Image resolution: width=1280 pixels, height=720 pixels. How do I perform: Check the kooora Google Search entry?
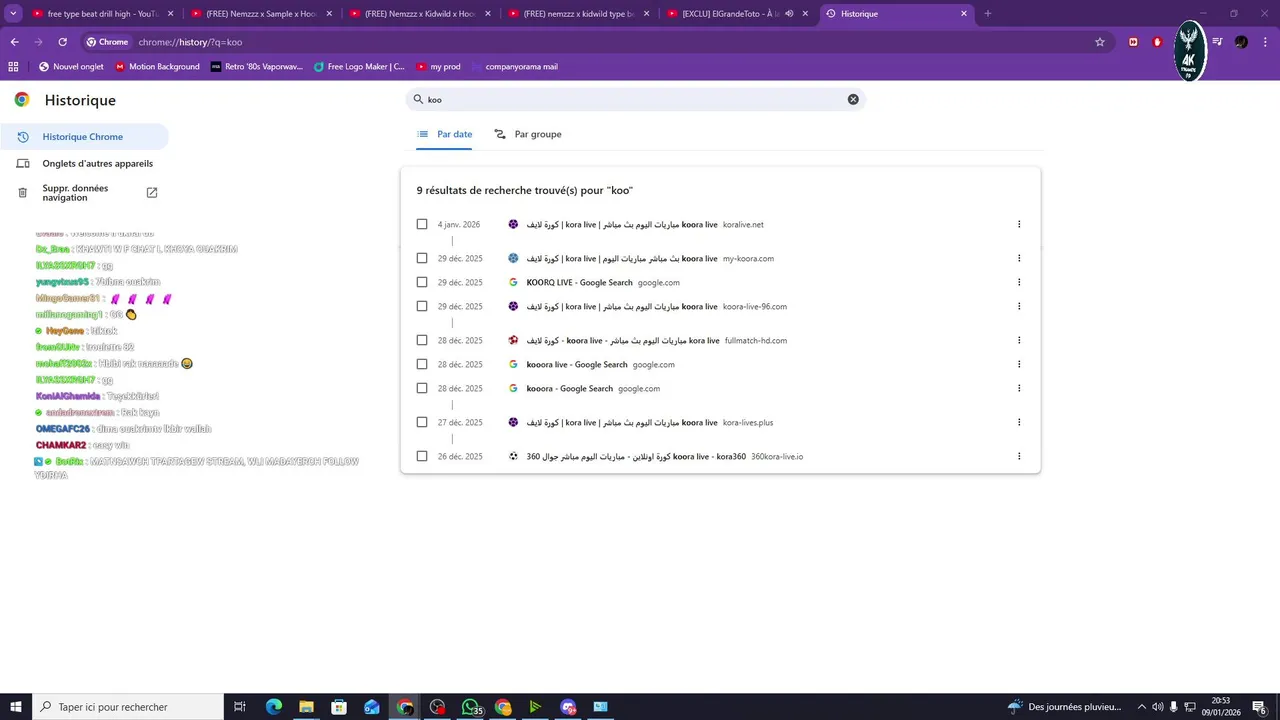422,388
